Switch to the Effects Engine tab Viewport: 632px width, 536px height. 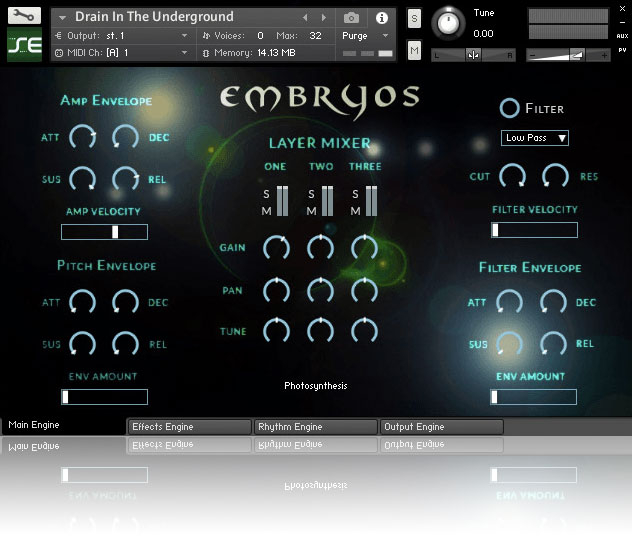190,427
